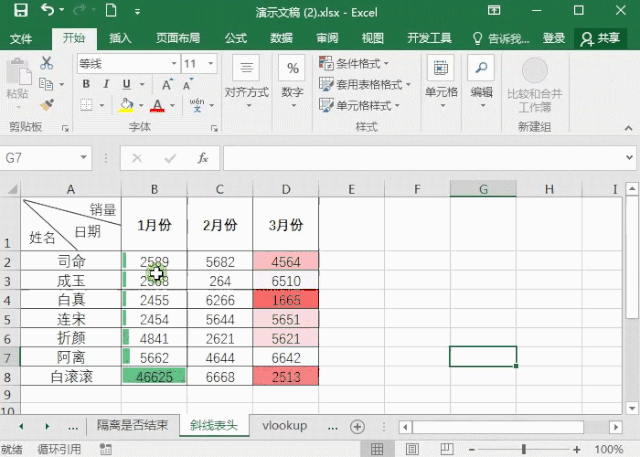This screenshot has width=640, height=457.
Task: Open 编辑 editing group button
Action: pyautogui.click(x=482, y=82)
